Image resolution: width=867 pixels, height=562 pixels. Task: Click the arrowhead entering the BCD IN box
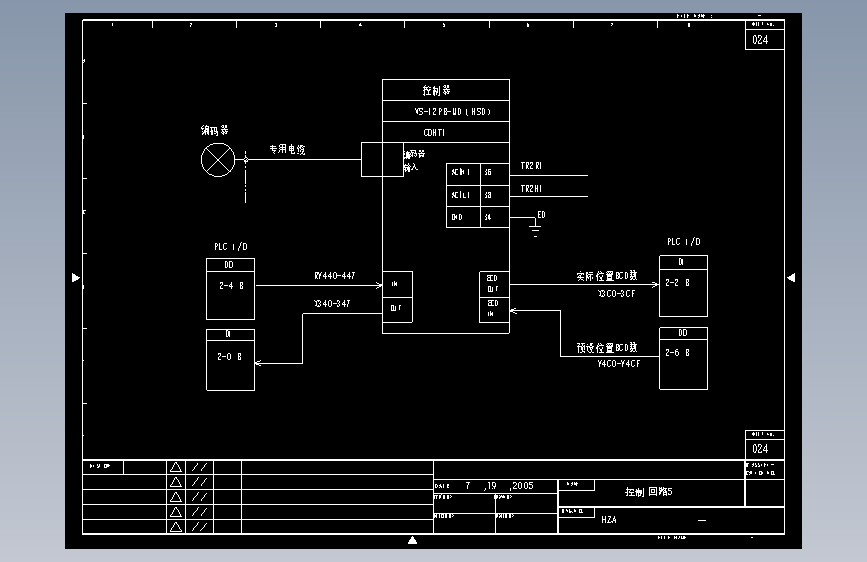(x=513, y=311)
